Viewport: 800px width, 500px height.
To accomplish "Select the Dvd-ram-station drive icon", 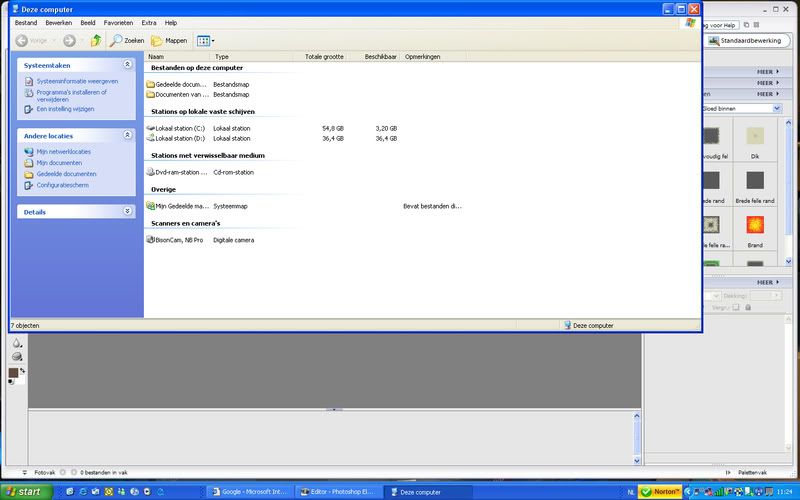I will click(x=150, y=172).
